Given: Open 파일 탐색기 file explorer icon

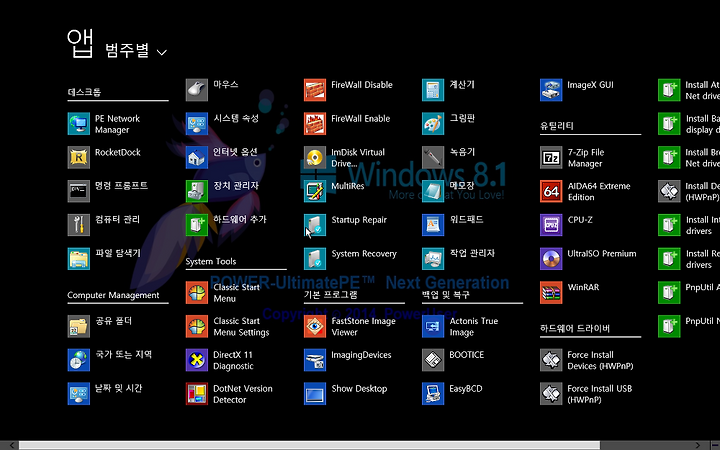Looking at the screenshot, I should [79, 259].
